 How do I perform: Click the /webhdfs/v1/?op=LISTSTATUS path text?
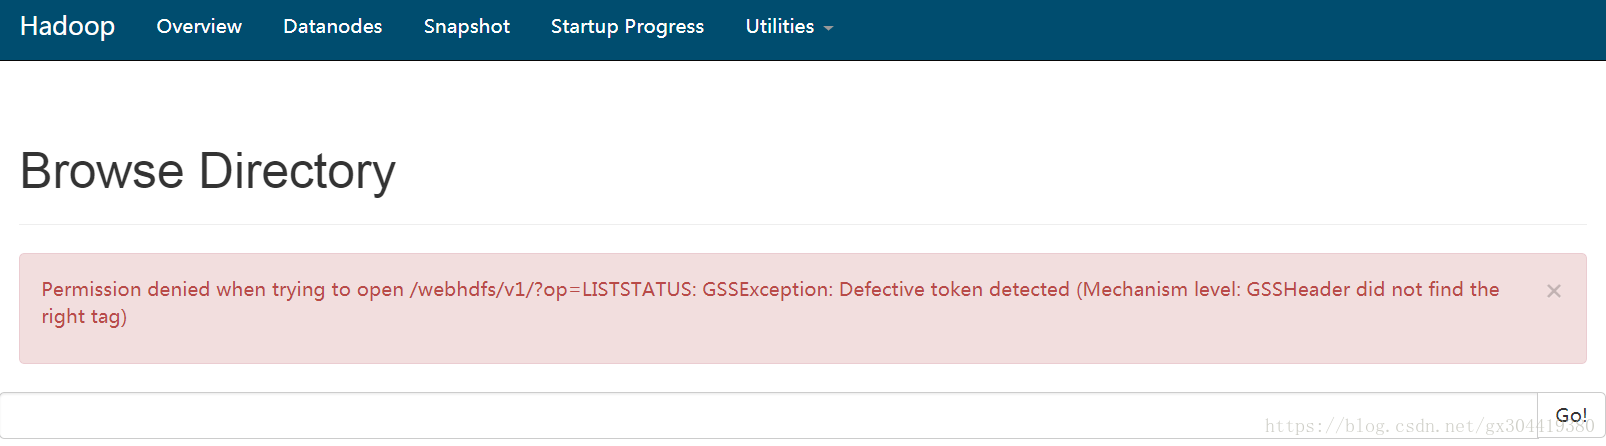[x=552, y=290]
